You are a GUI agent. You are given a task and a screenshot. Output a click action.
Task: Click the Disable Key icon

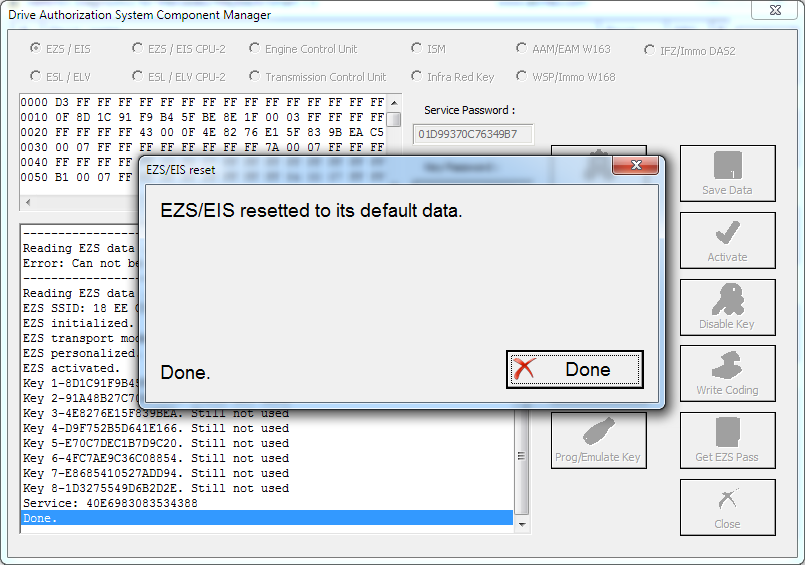727,299
